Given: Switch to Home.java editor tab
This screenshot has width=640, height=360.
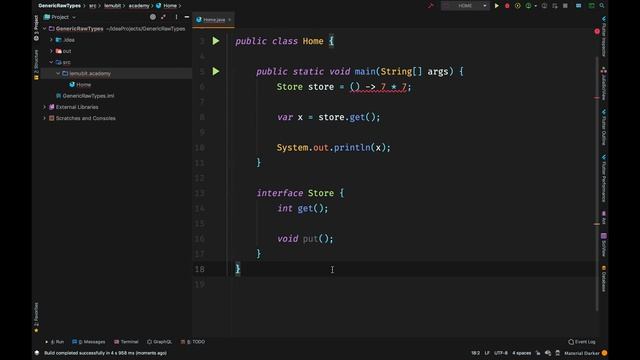Looking at the screenshot, I should (x=214, y=20).
